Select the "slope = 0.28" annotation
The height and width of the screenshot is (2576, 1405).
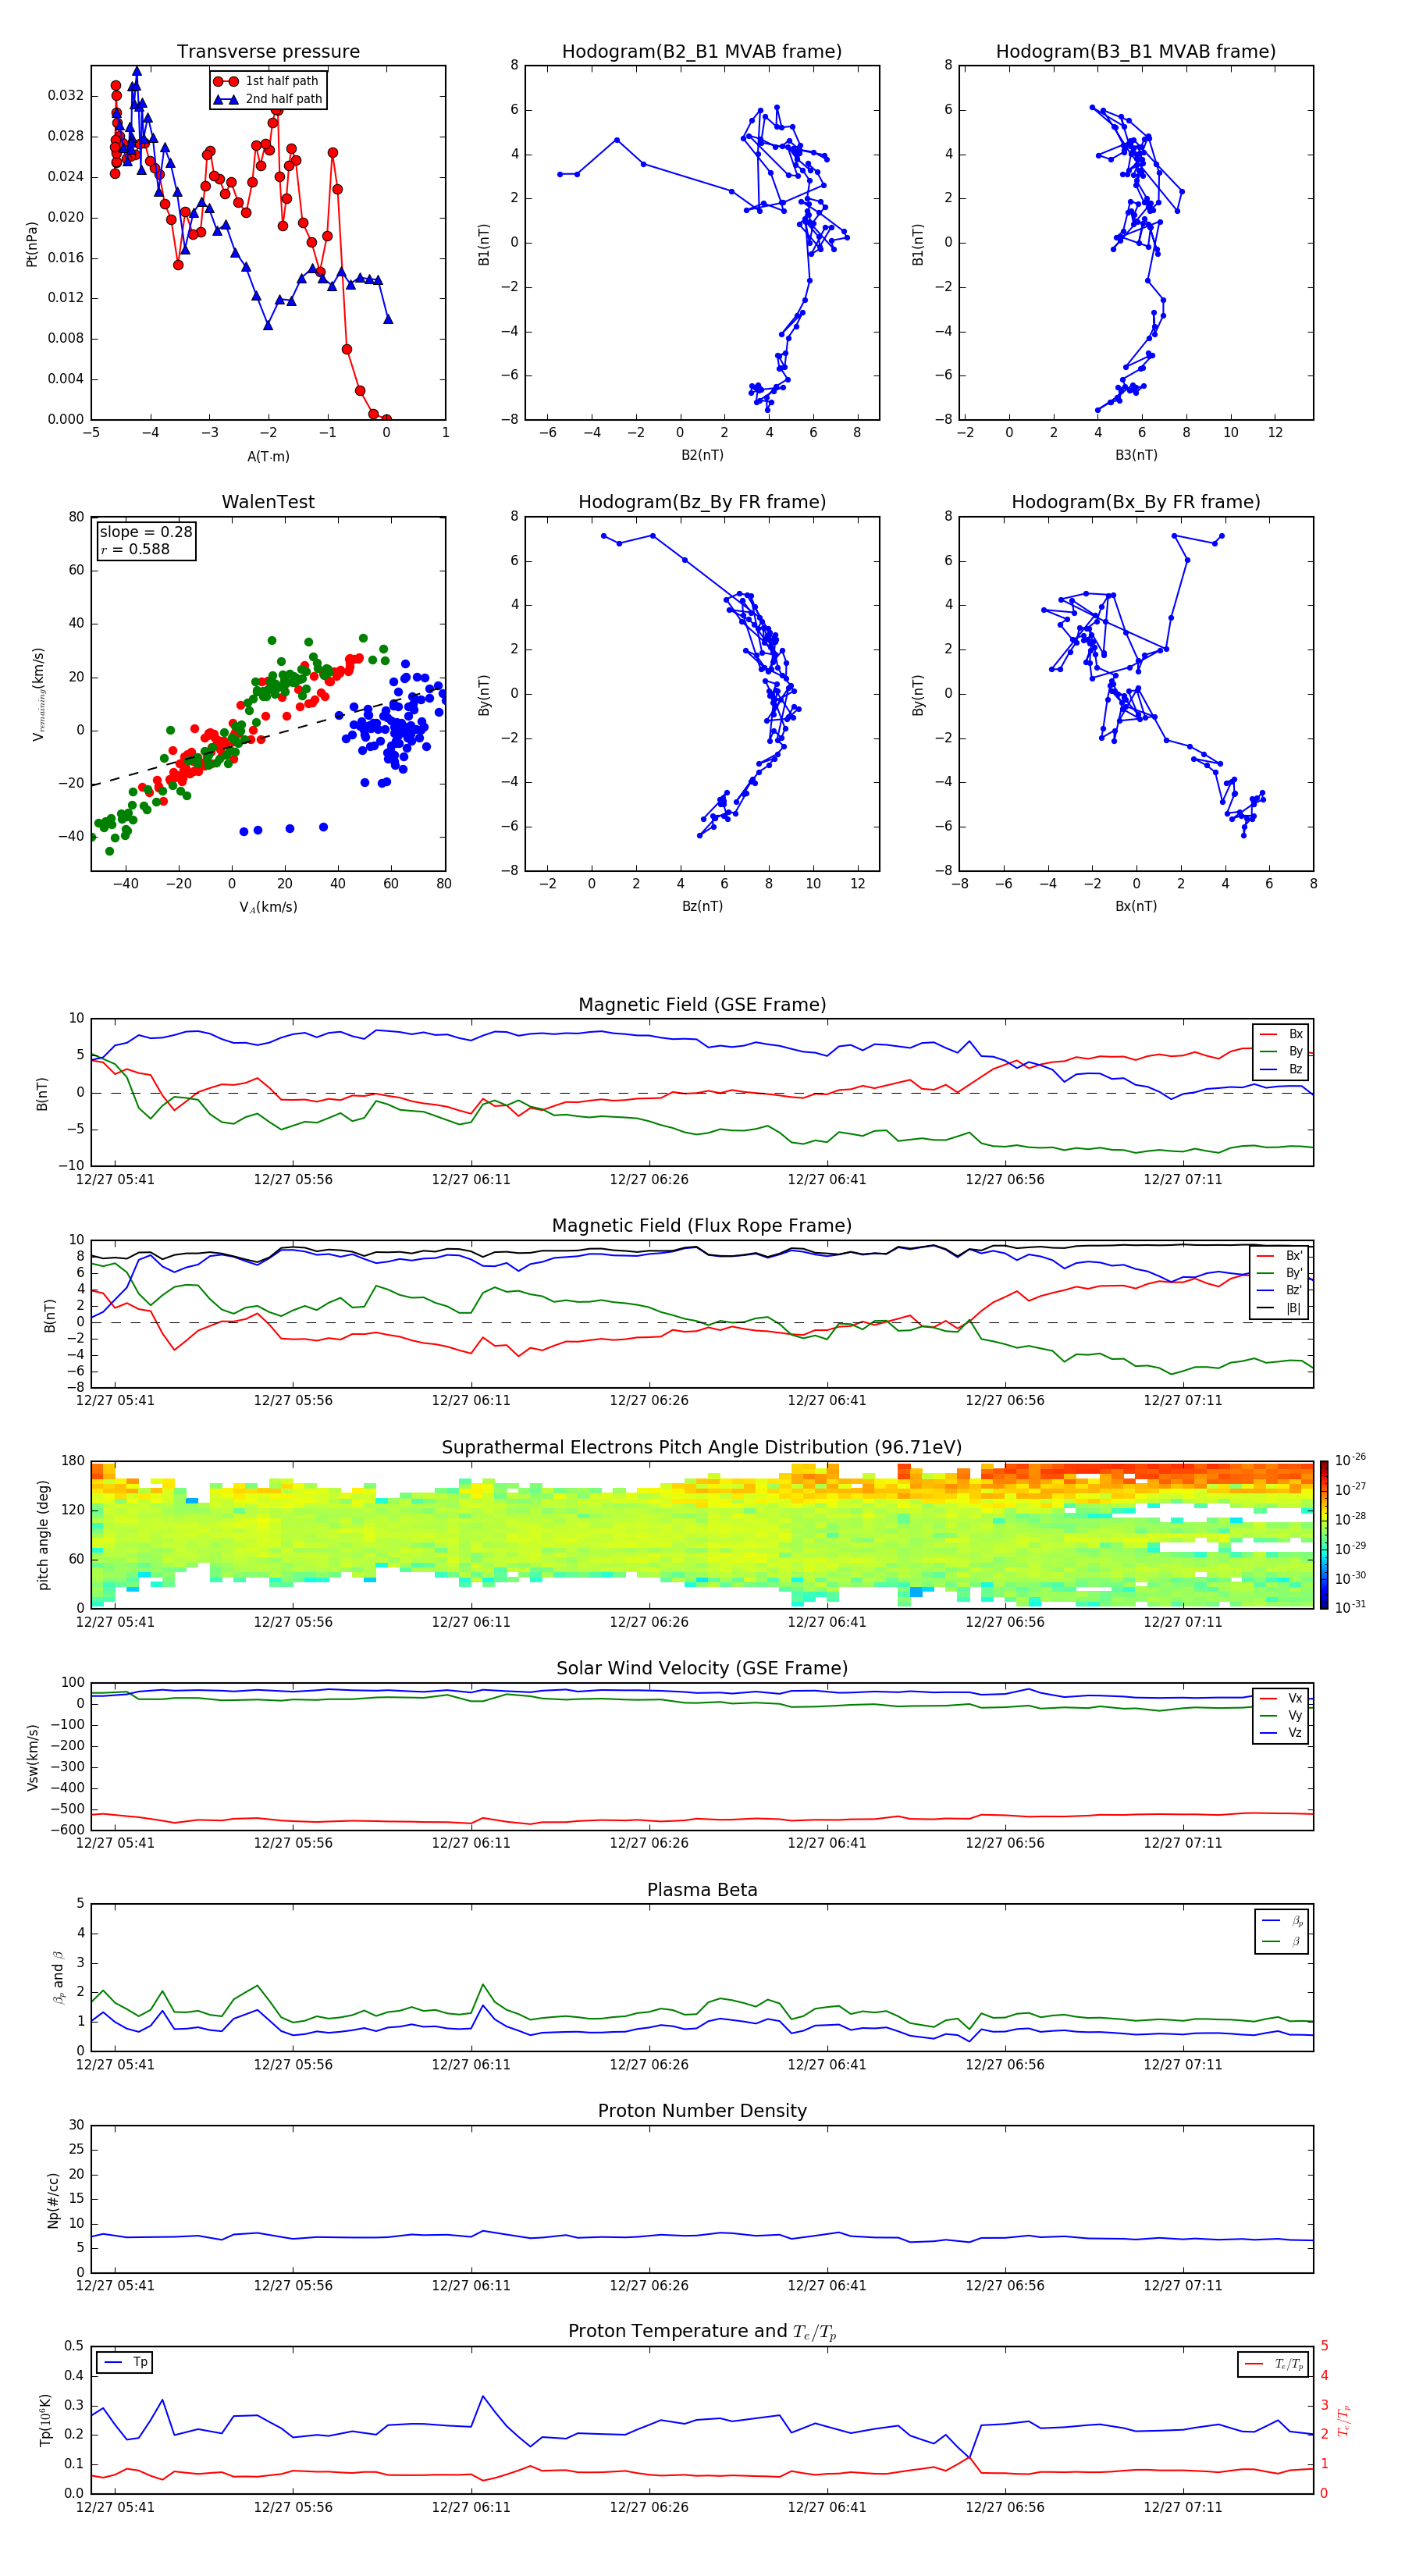click(146, 532)
